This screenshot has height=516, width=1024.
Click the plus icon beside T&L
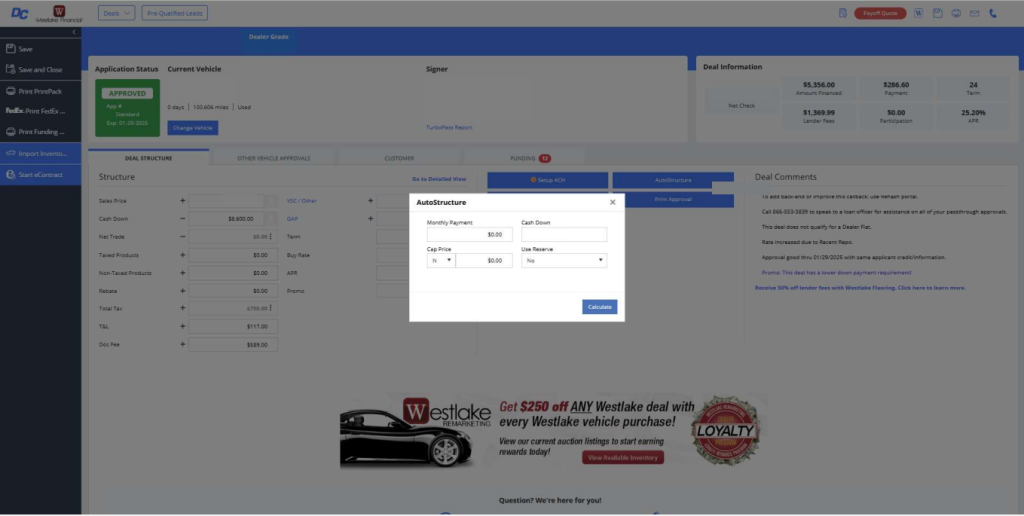point(182,326)
